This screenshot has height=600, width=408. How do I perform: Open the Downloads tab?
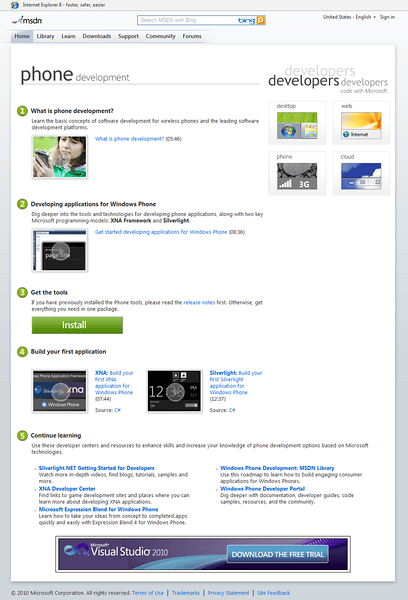tap(97, 36)
